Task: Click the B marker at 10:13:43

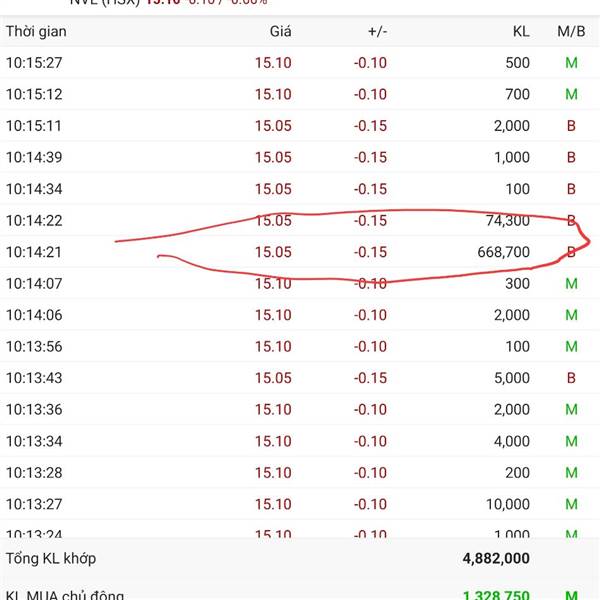Action: (572, 378)
